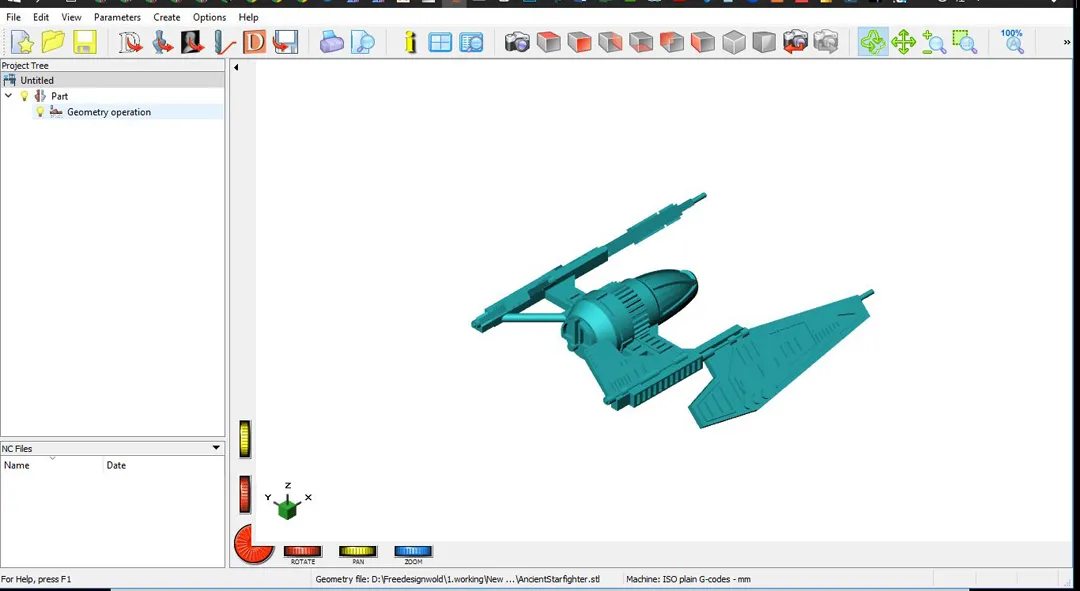Viewport: 1080px width, 591px height.
Task: Click the yellow information icon
Action: coord(410,42)
